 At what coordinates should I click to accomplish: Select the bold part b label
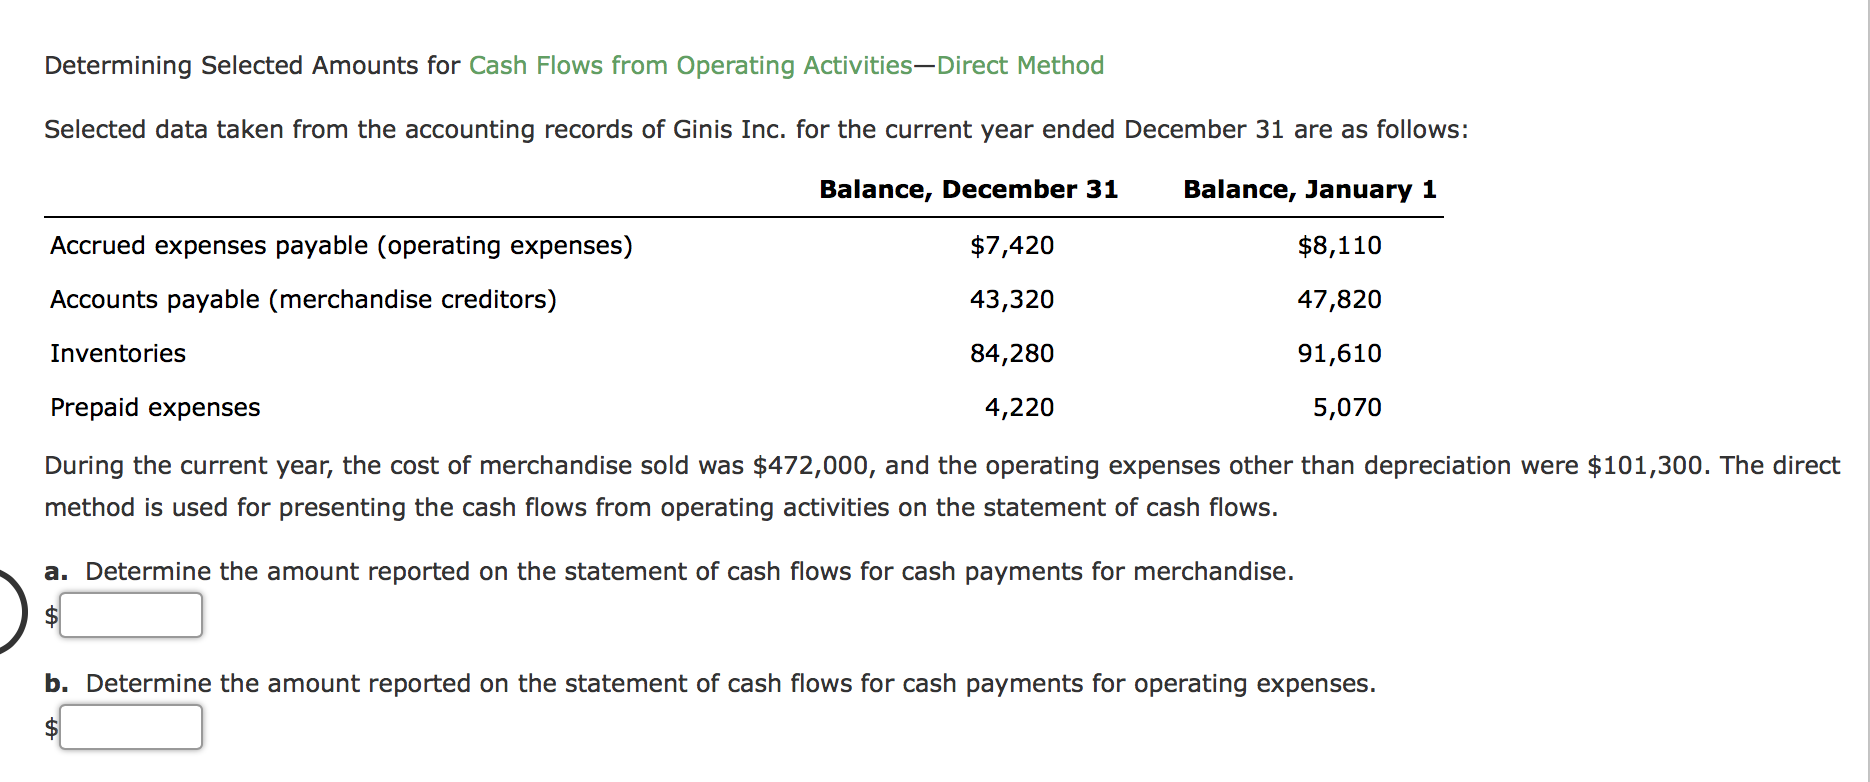pos(55,684)
